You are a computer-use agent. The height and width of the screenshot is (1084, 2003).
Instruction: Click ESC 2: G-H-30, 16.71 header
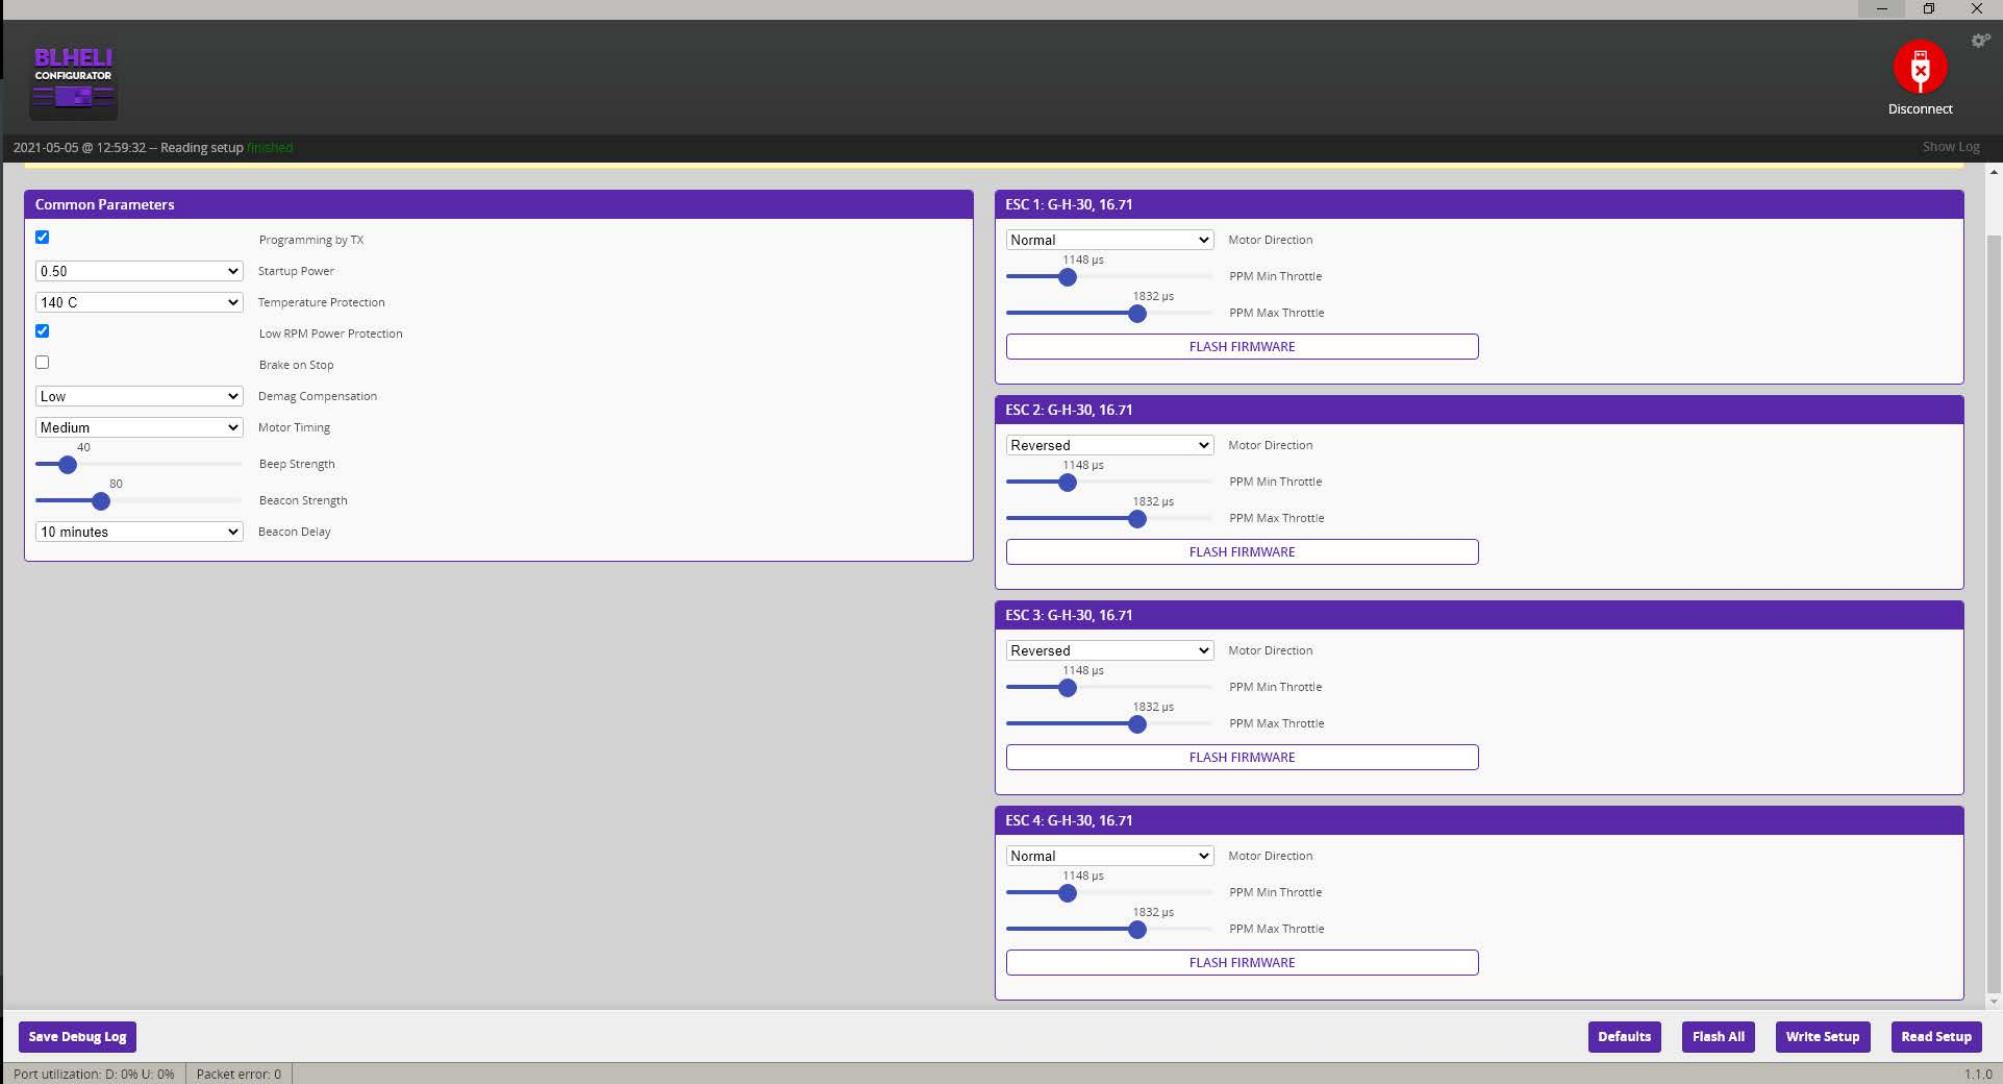pyautogui.click(x=1479, y=410)
